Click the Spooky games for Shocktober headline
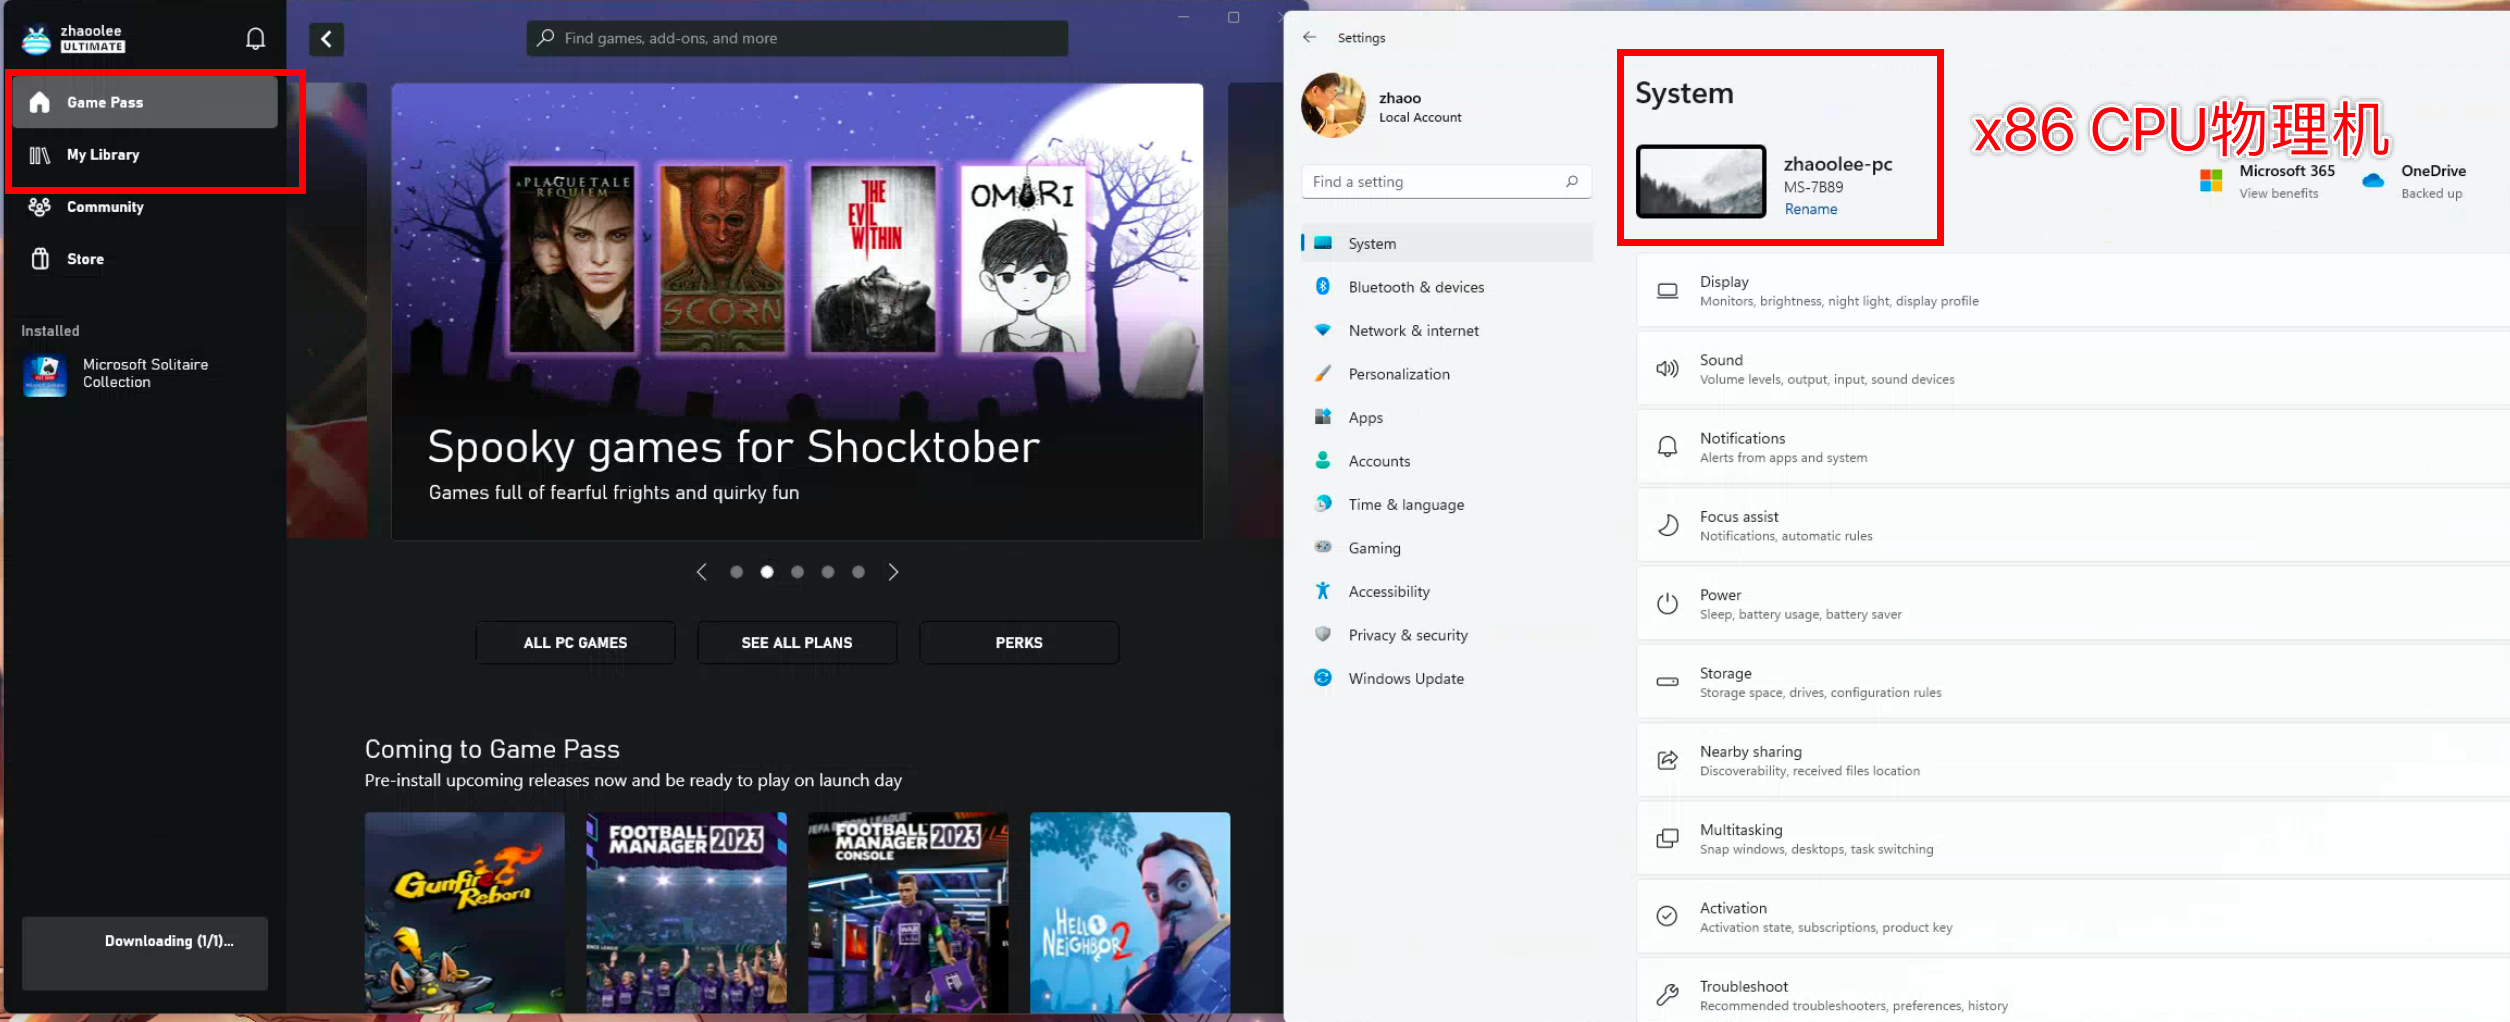Viewport: 2510px width, 1022px height. 733,447
